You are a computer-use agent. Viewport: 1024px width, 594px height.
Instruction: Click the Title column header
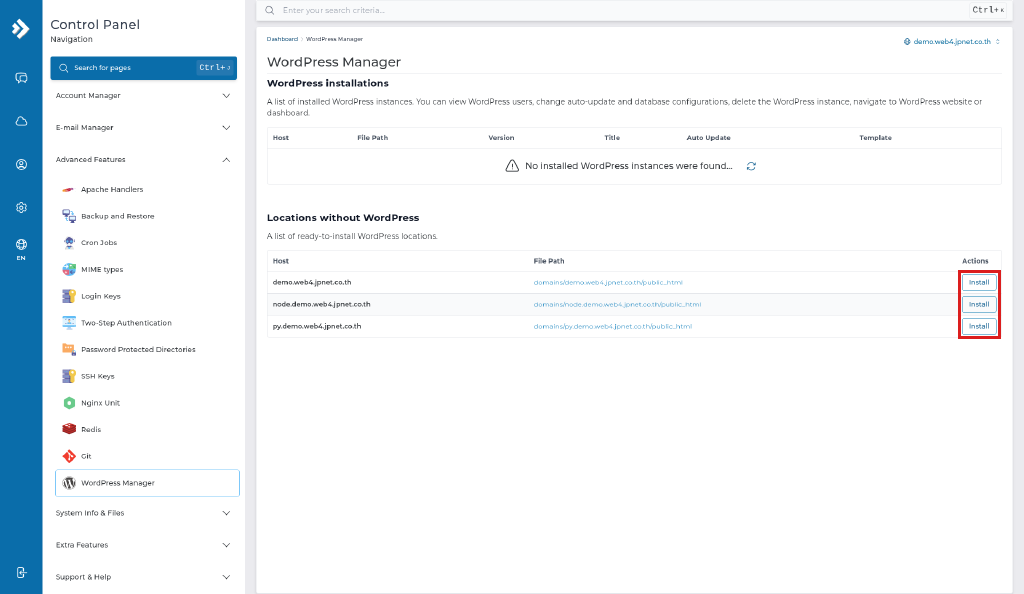(612, 138)
